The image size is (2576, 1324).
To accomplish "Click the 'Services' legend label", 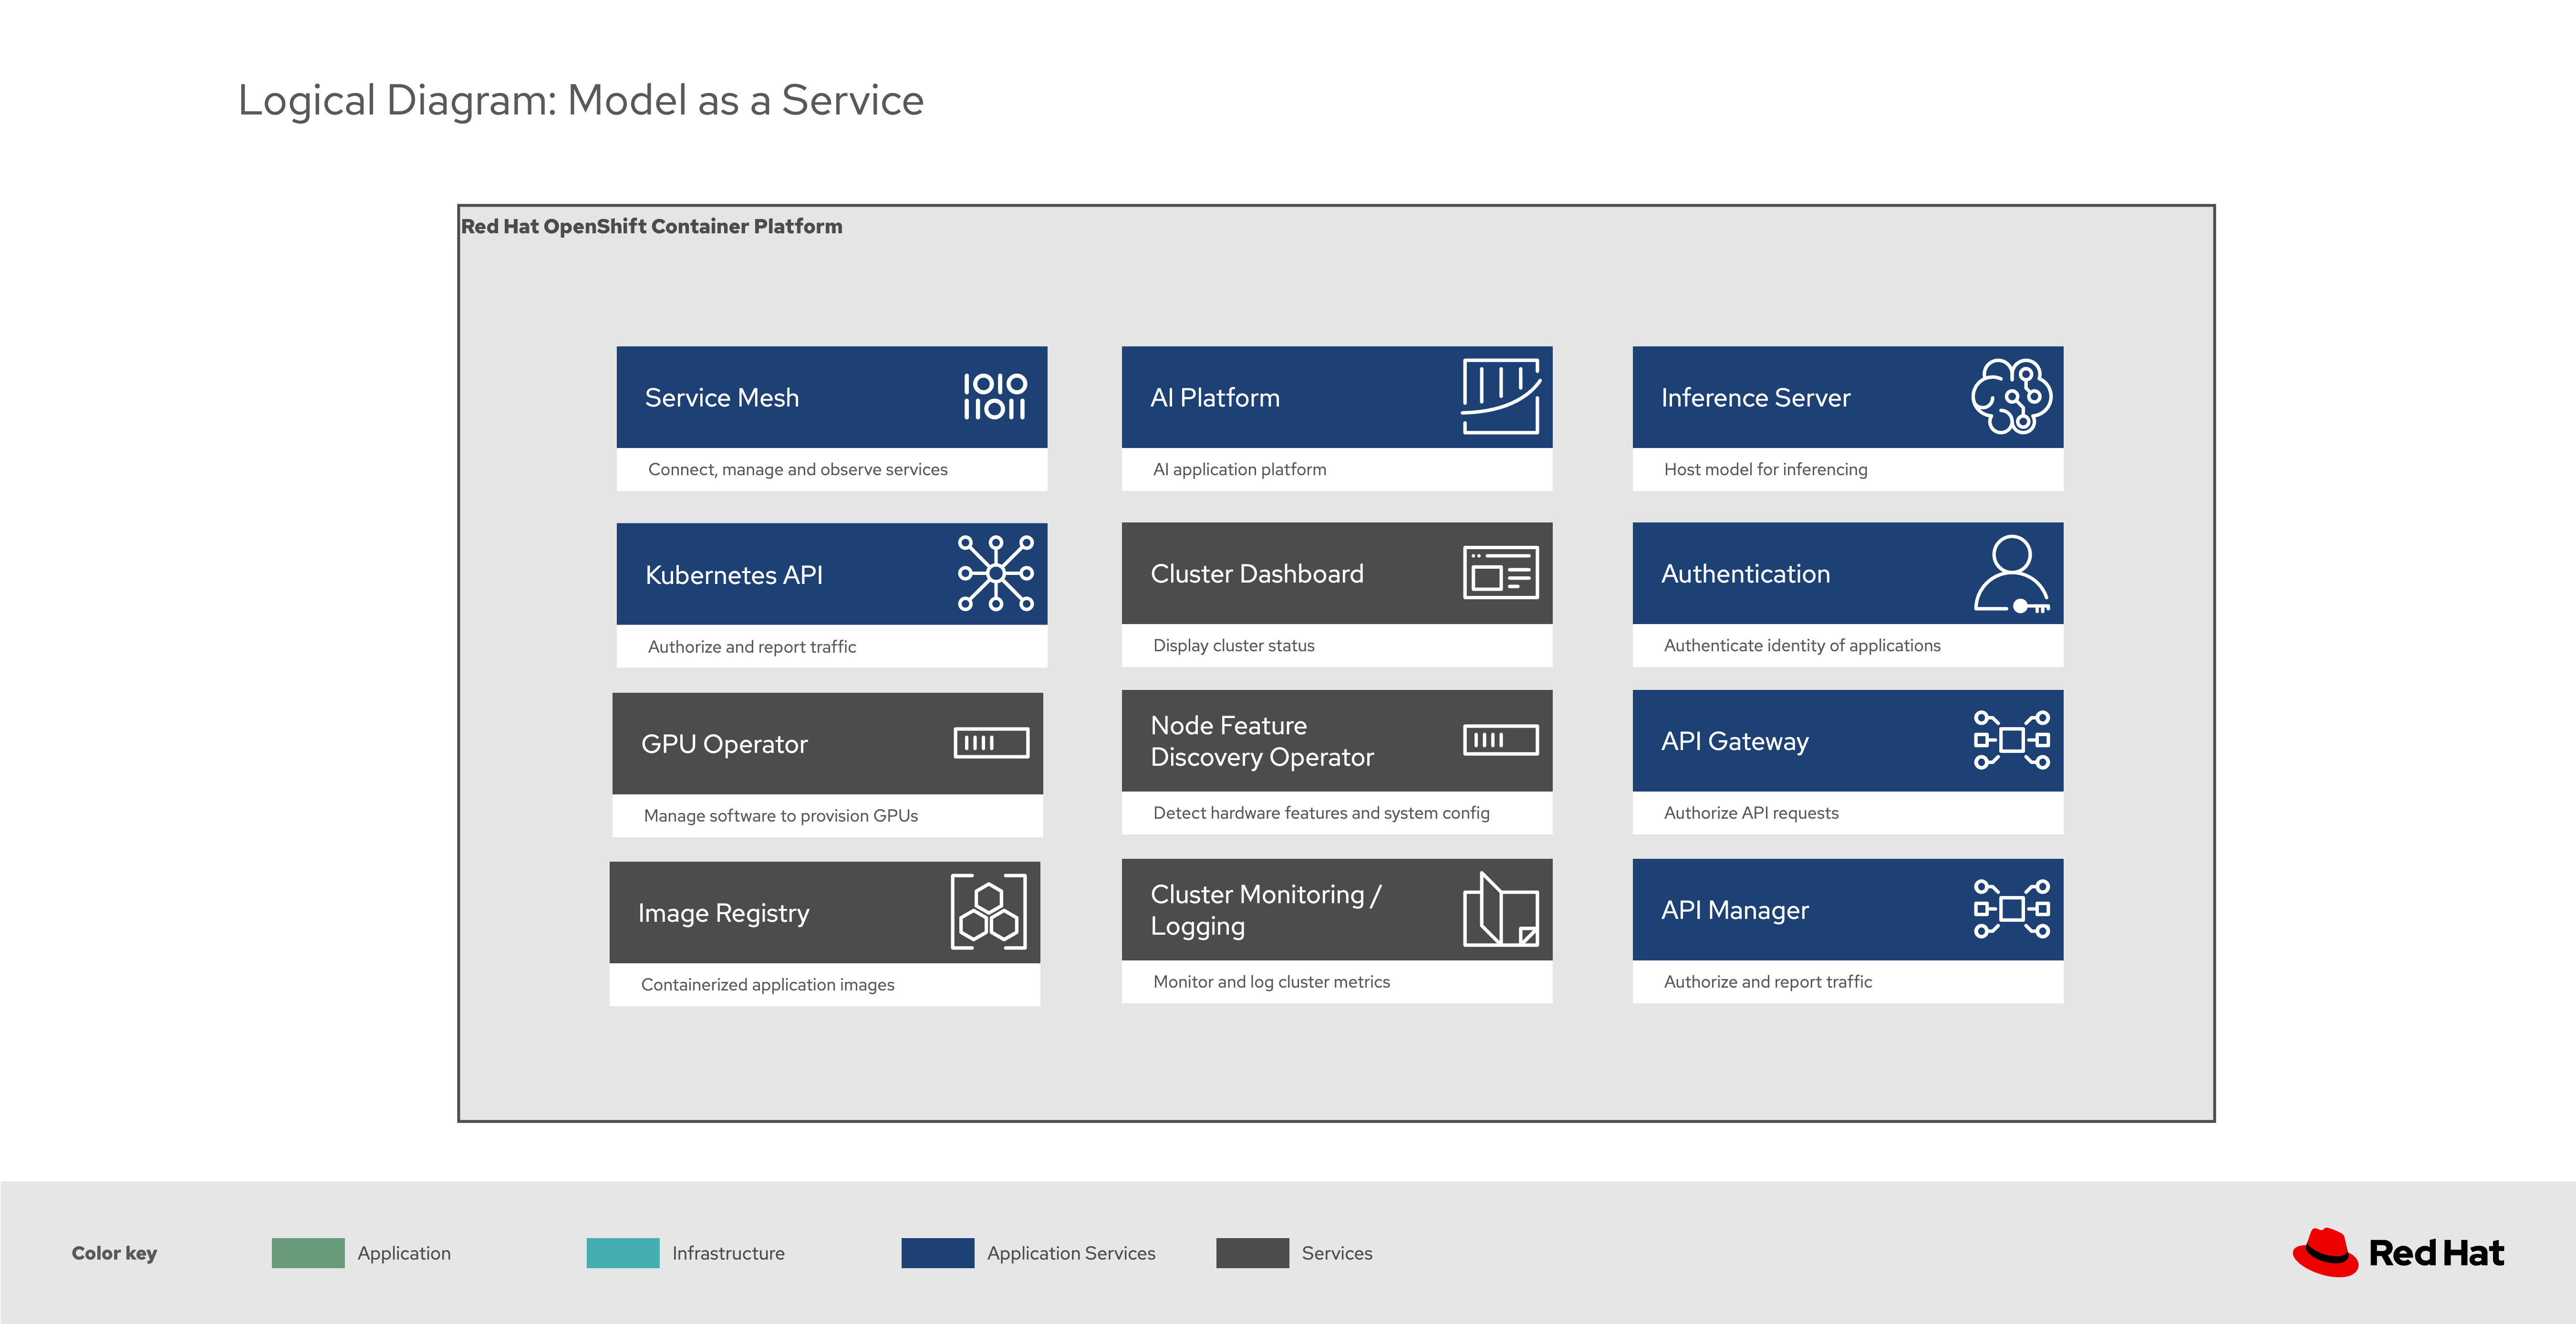I will tap(1337, 1253).
